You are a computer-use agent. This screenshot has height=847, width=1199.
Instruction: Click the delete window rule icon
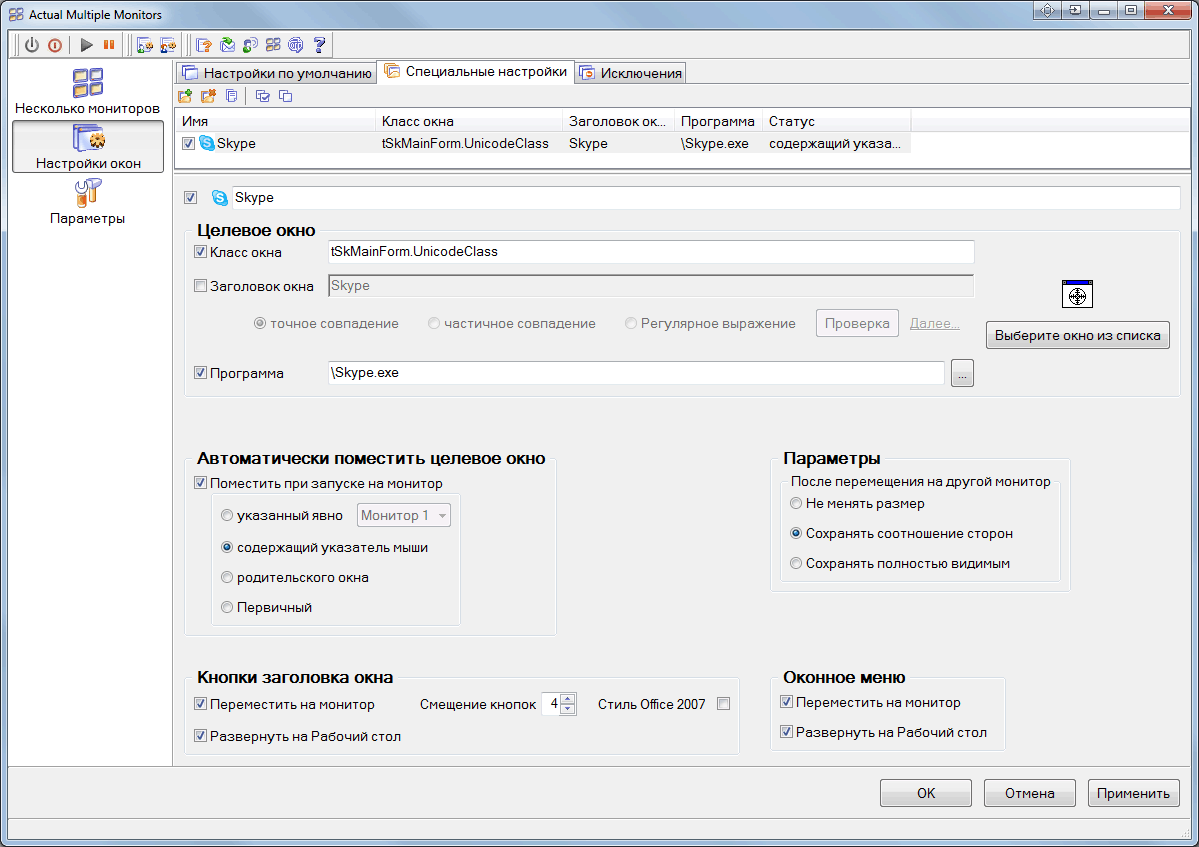pyautogui.click(x=208, y=96)
